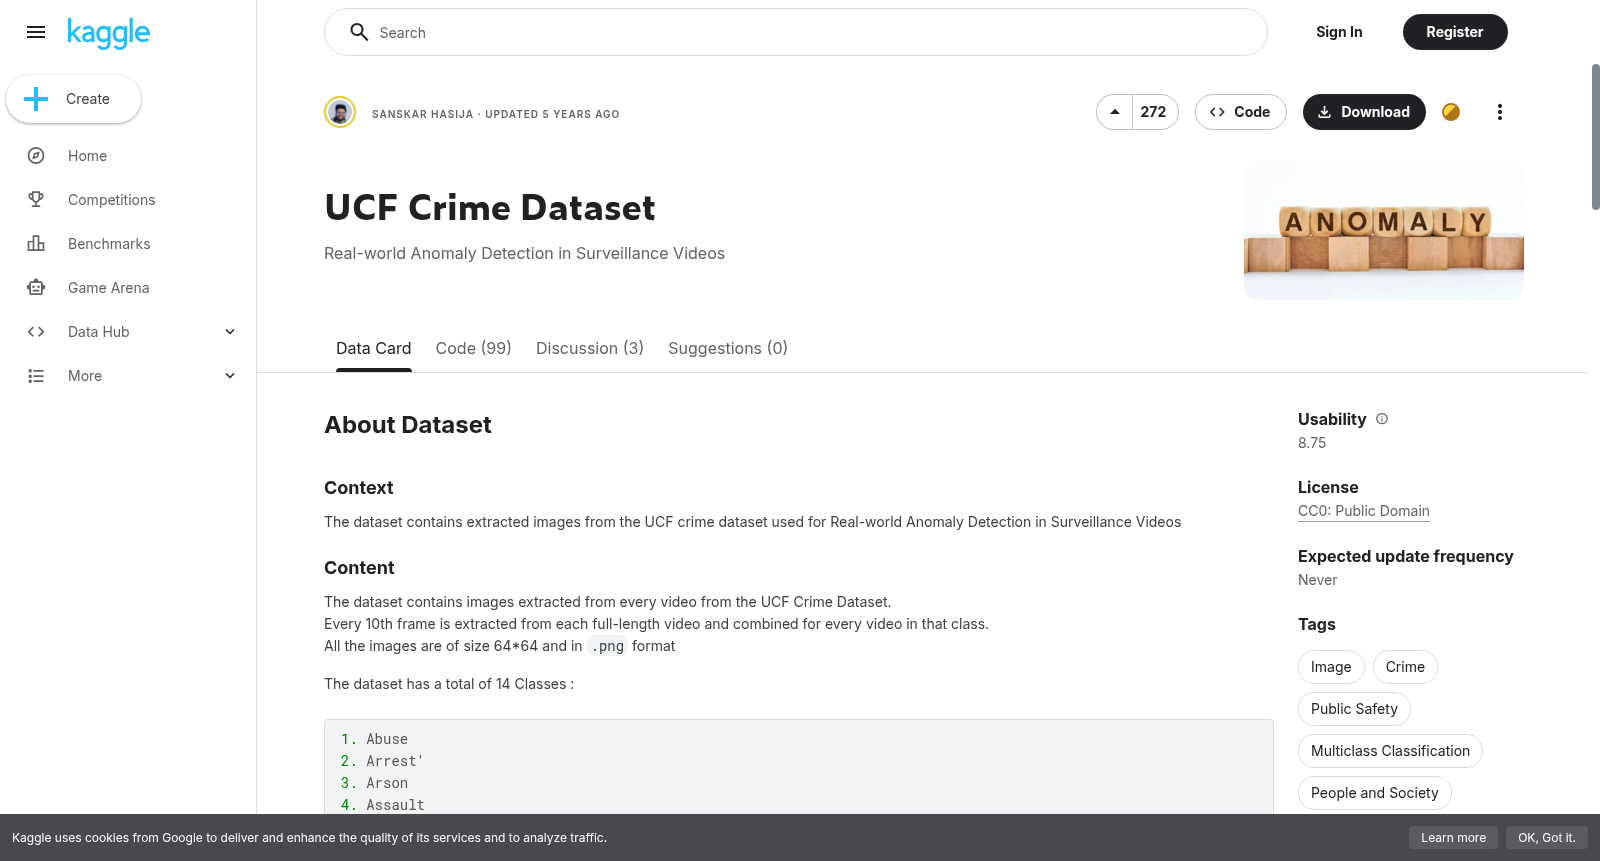
Task: Click into the Search field
Action: 796,32
